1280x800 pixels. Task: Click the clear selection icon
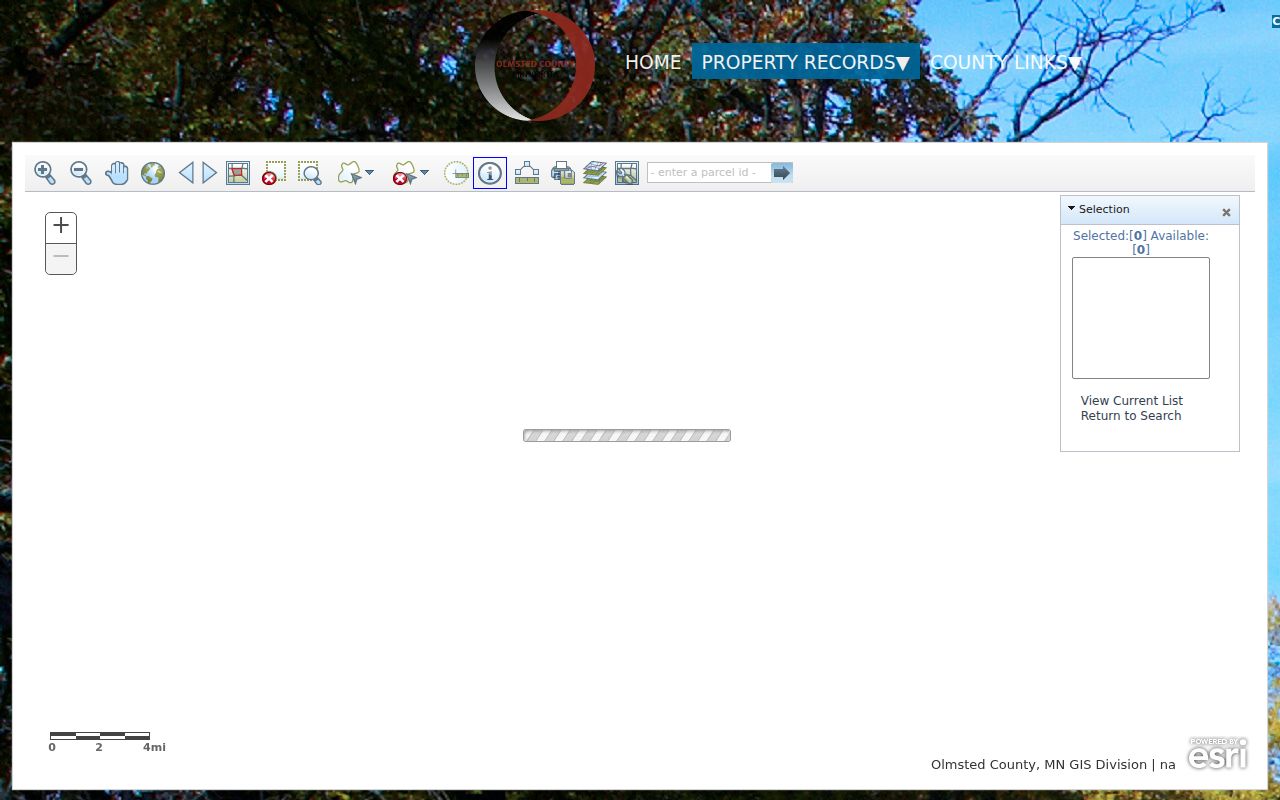pyautogui.click(x=274, y=173)
